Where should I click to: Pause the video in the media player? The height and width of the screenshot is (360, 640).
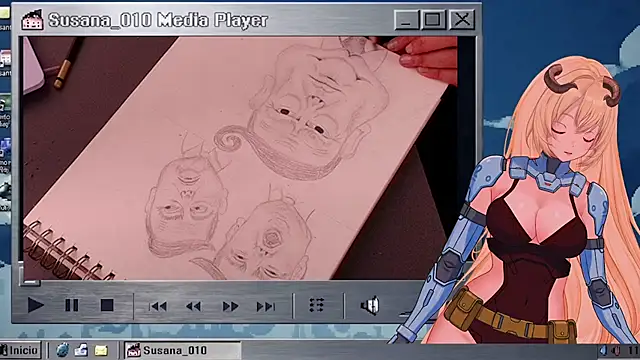coord(72,305)
